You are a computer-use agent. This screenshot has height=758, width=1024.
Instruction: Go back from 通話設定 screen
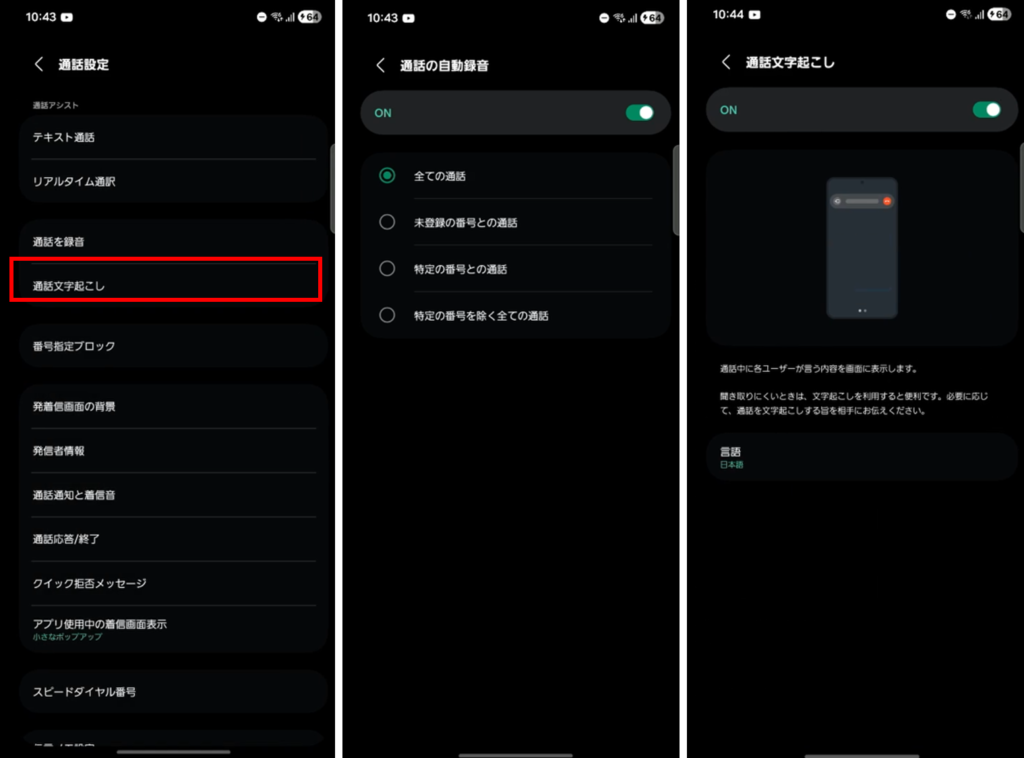39,64
